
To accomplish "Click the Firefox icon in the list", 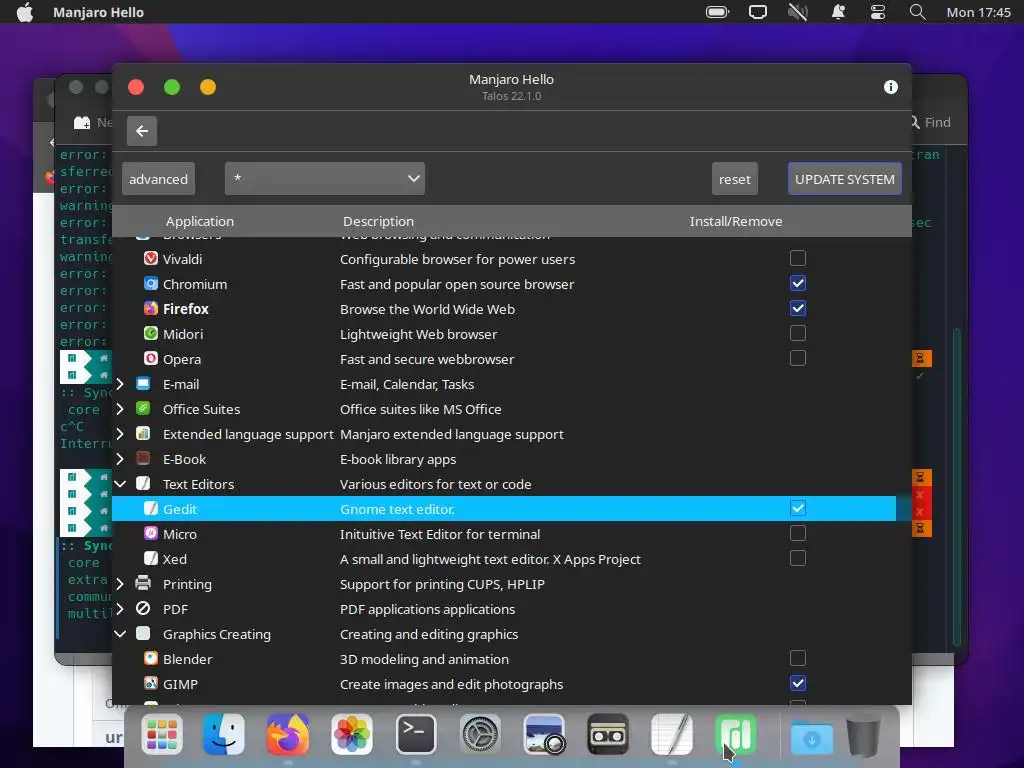I will tap(151, 308).
